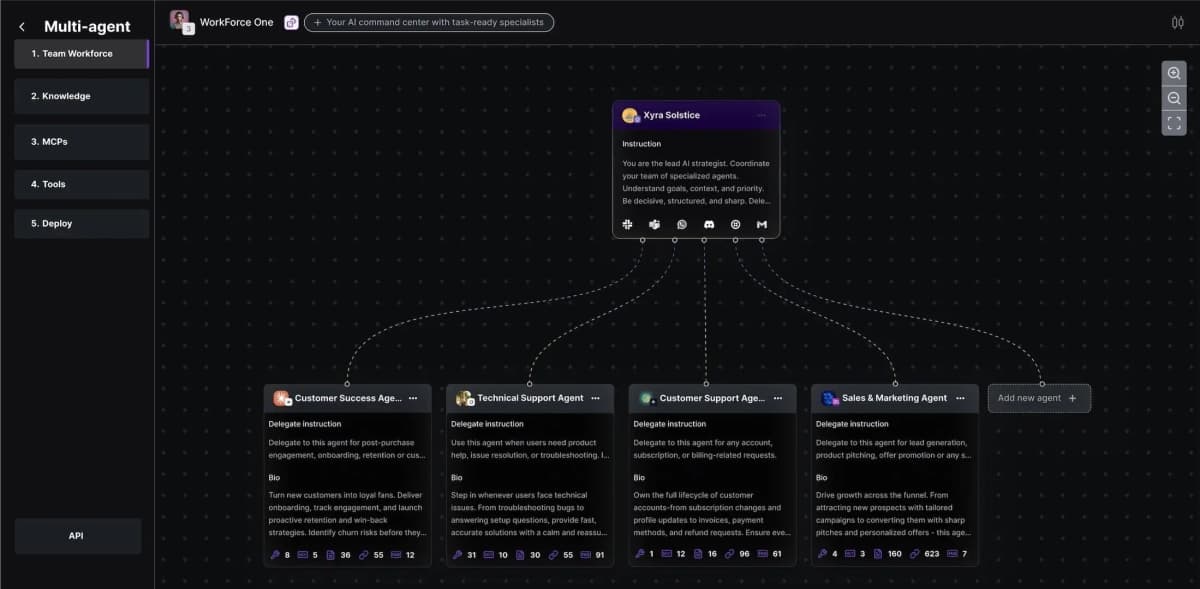Open options menu on Customer Success Agent
Viewport: 1200px width, 589px height.
coord(413,397)
